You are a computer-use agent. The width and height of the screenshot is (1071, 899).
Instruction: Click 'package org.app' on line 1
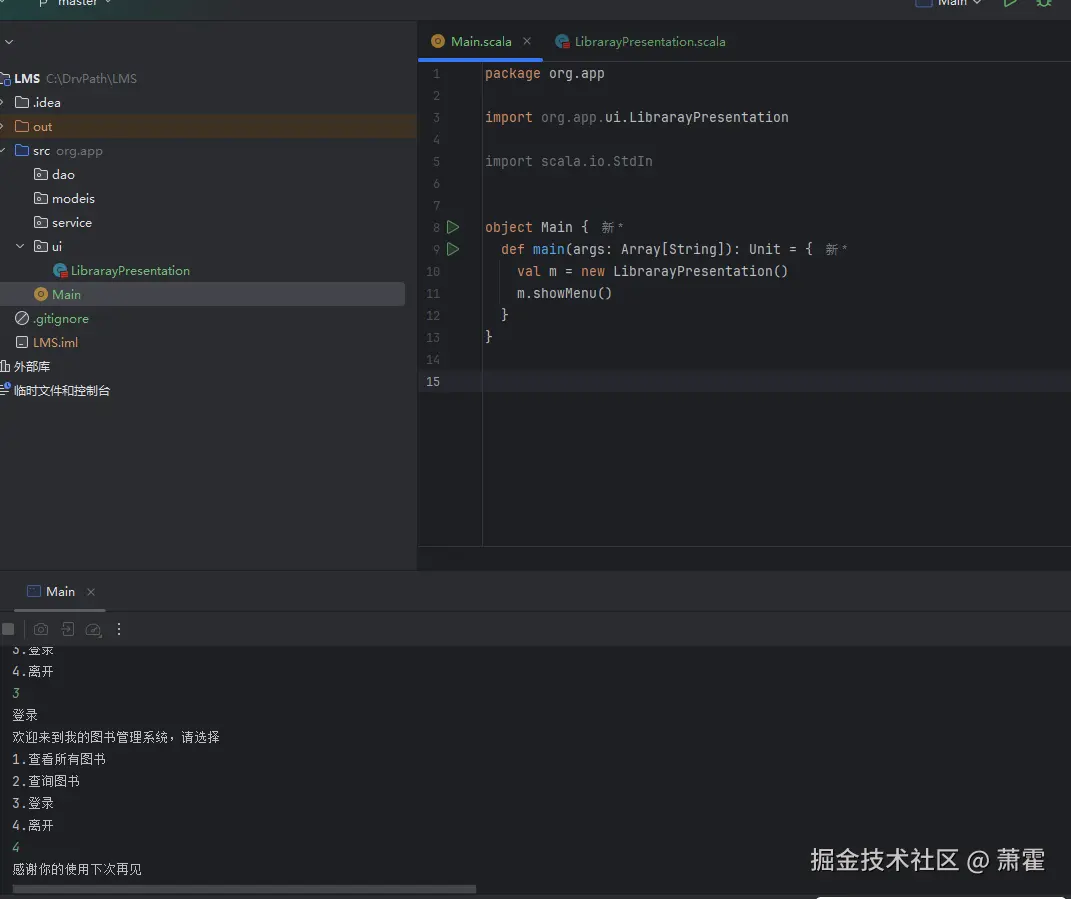544,73
